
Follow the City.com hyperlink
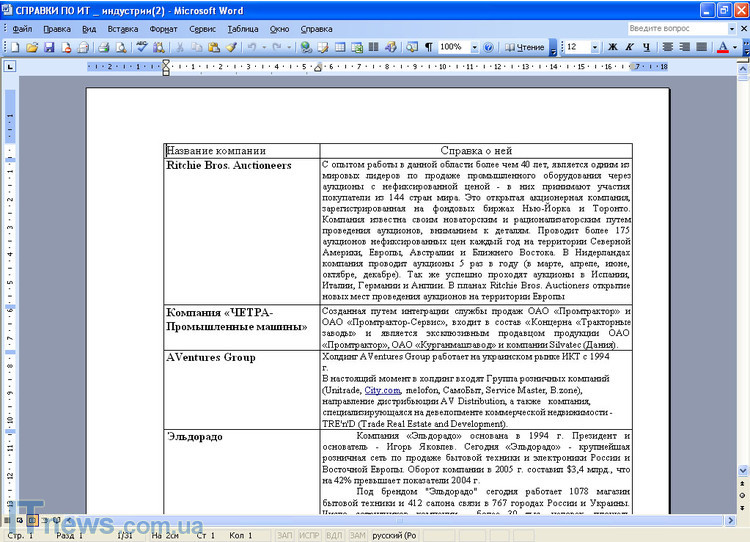382,390
